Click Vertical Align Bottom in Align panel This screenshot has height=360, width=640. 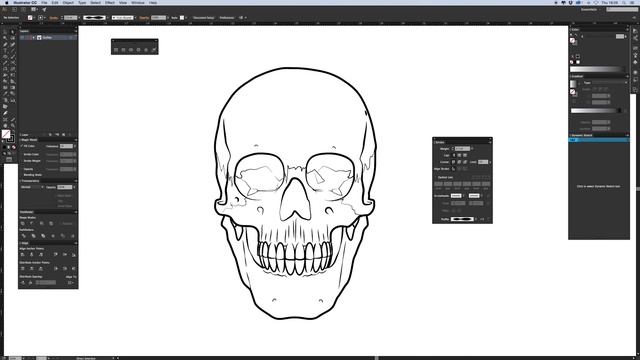pos(73,254)
